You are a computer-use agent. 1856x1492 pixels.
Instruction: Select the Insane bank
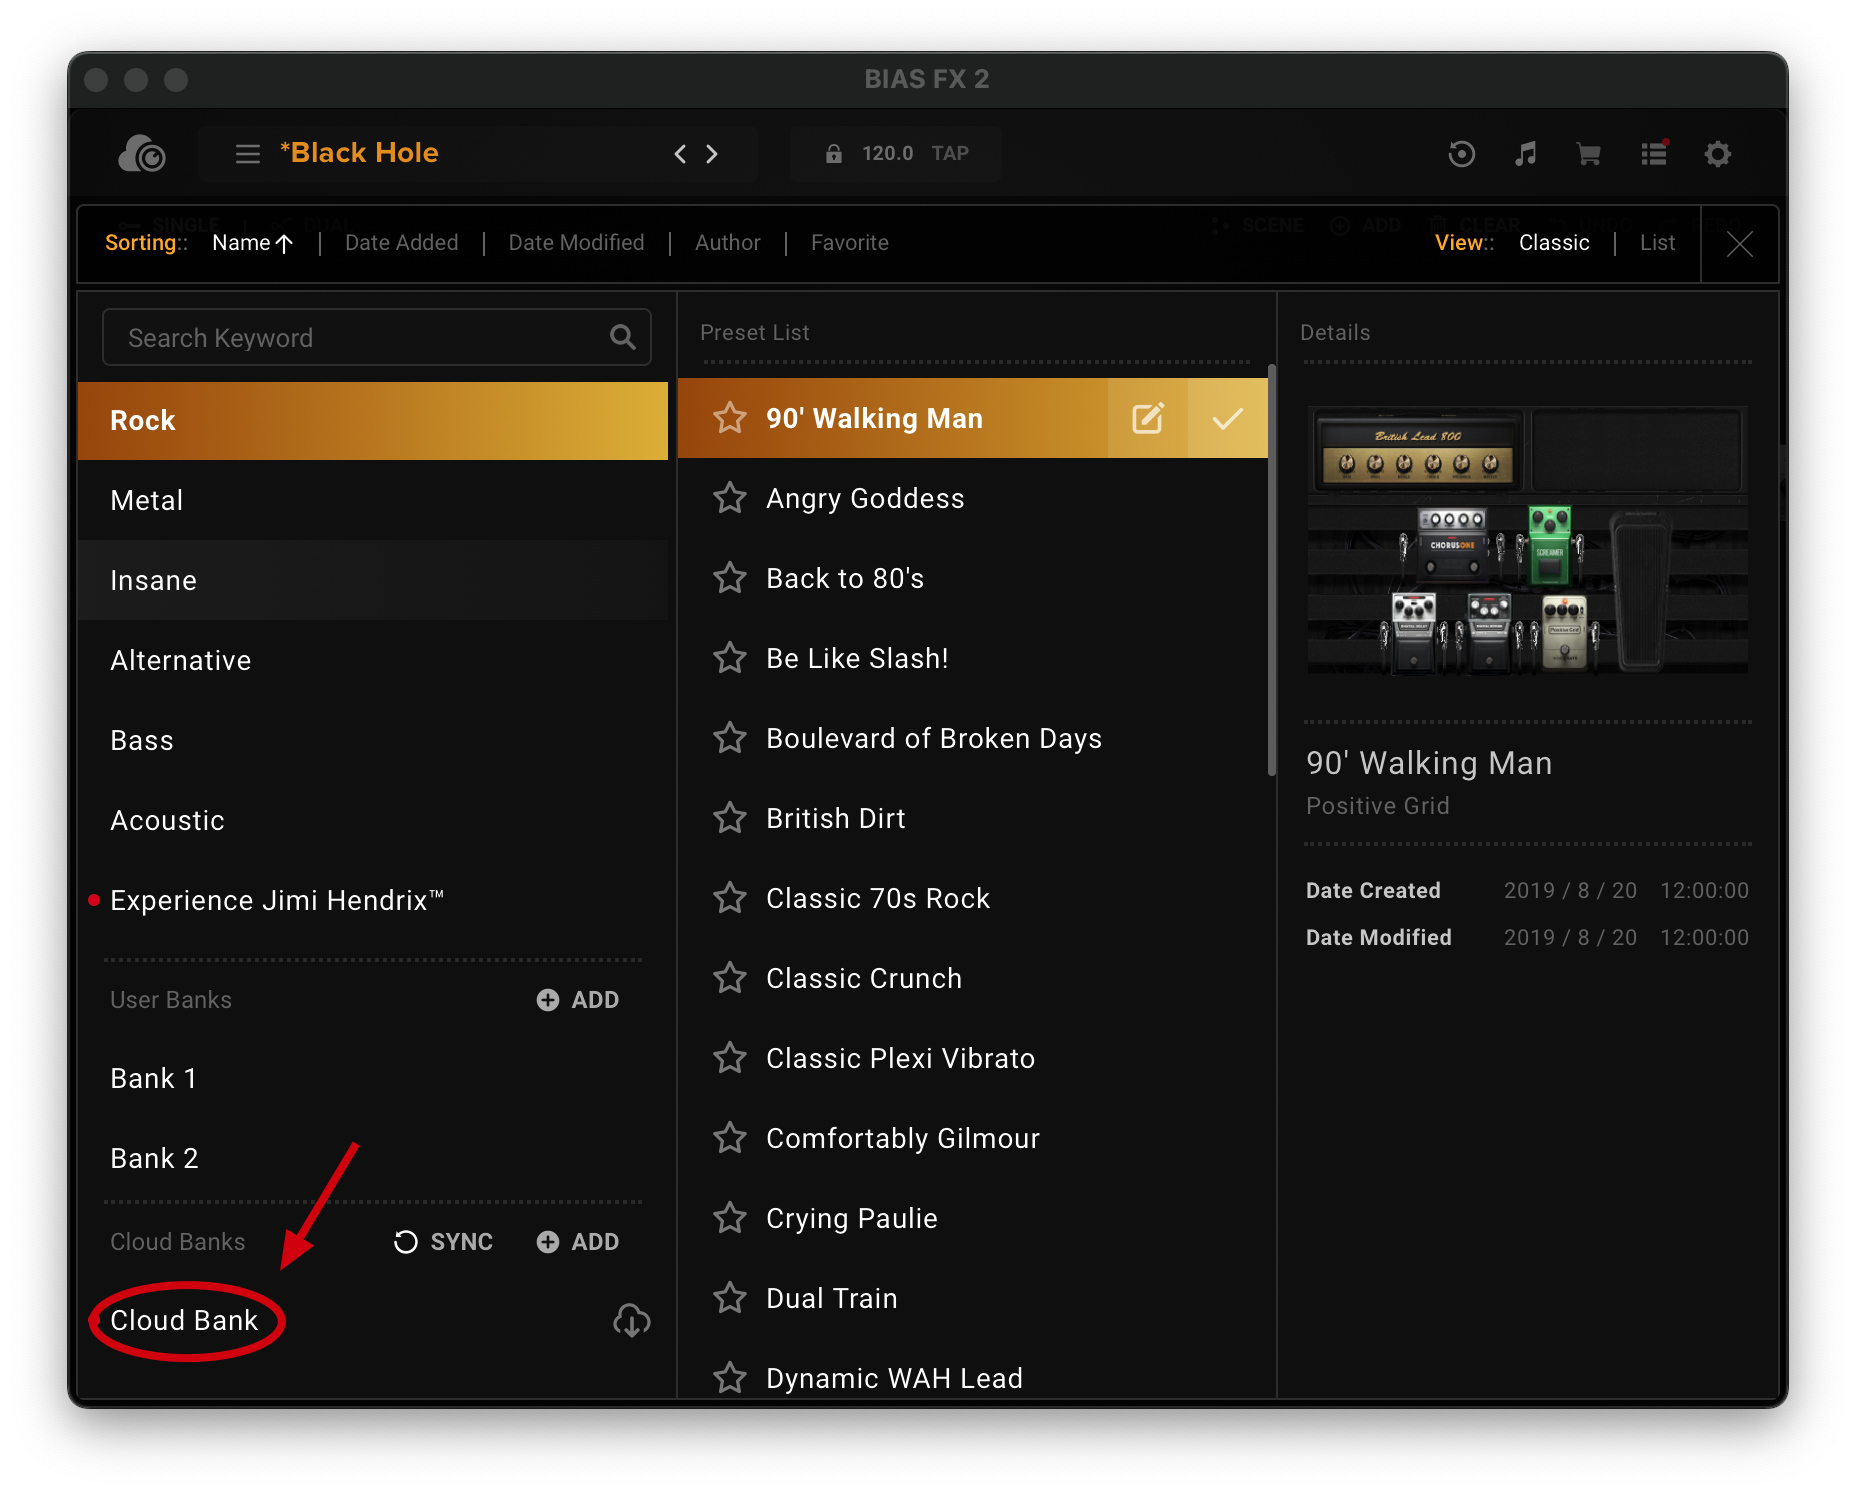coord(372,580)
